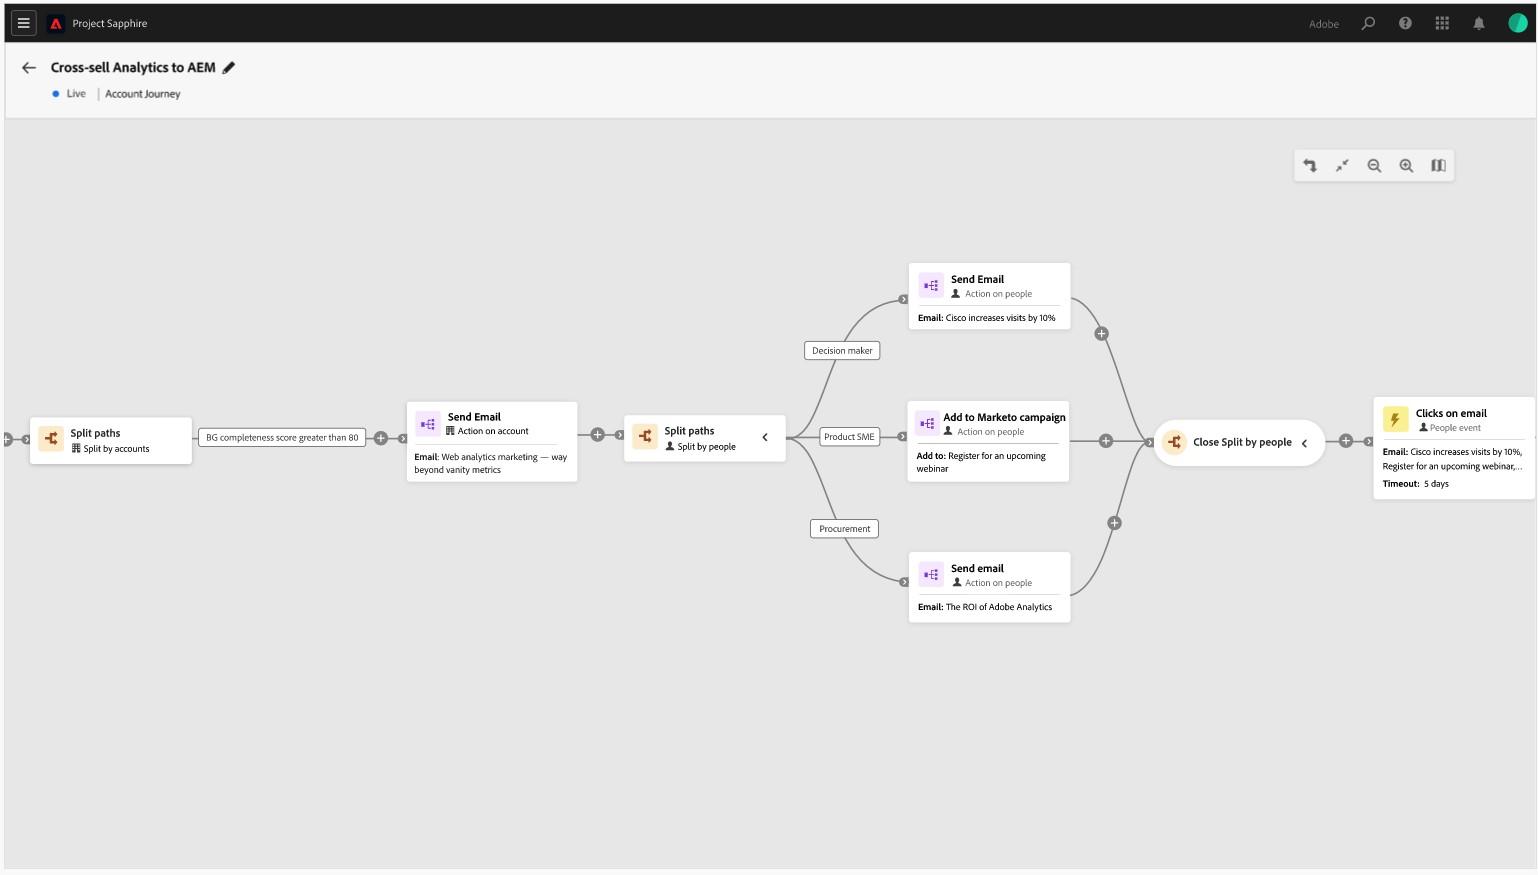Add a step after the Web analytics email
This screenshot has height=875, width=1538.
(598, 435)
